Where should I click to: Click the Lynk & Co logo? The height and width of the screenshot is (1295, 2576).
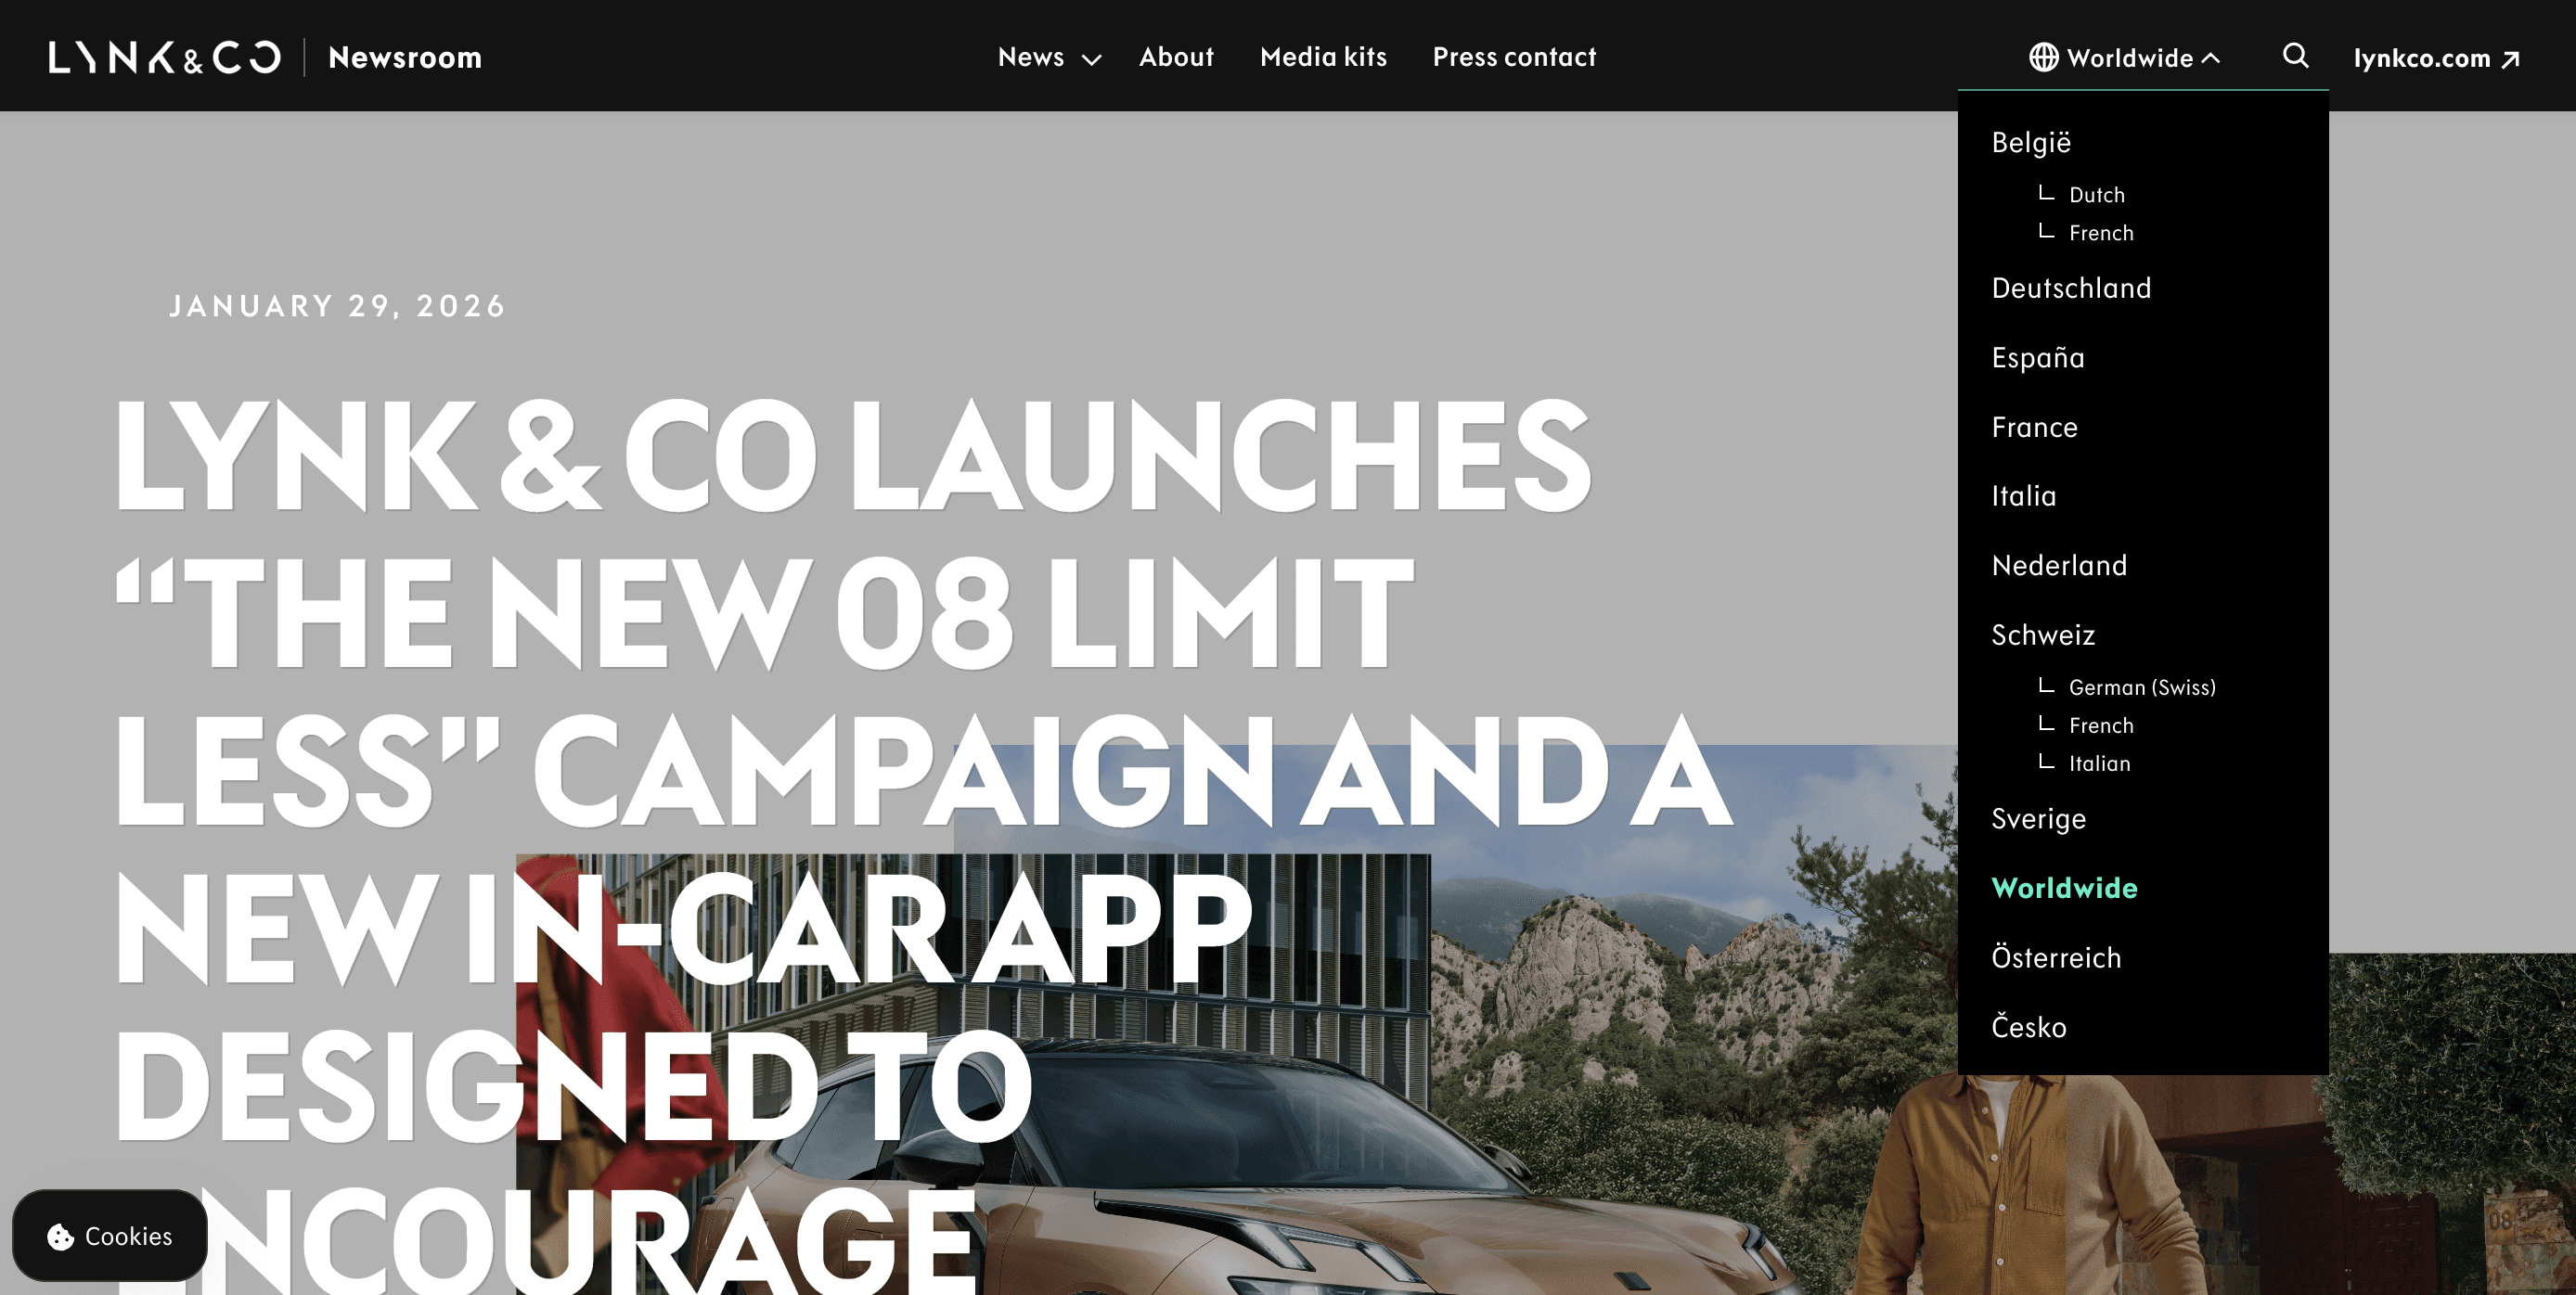point(164,57)
